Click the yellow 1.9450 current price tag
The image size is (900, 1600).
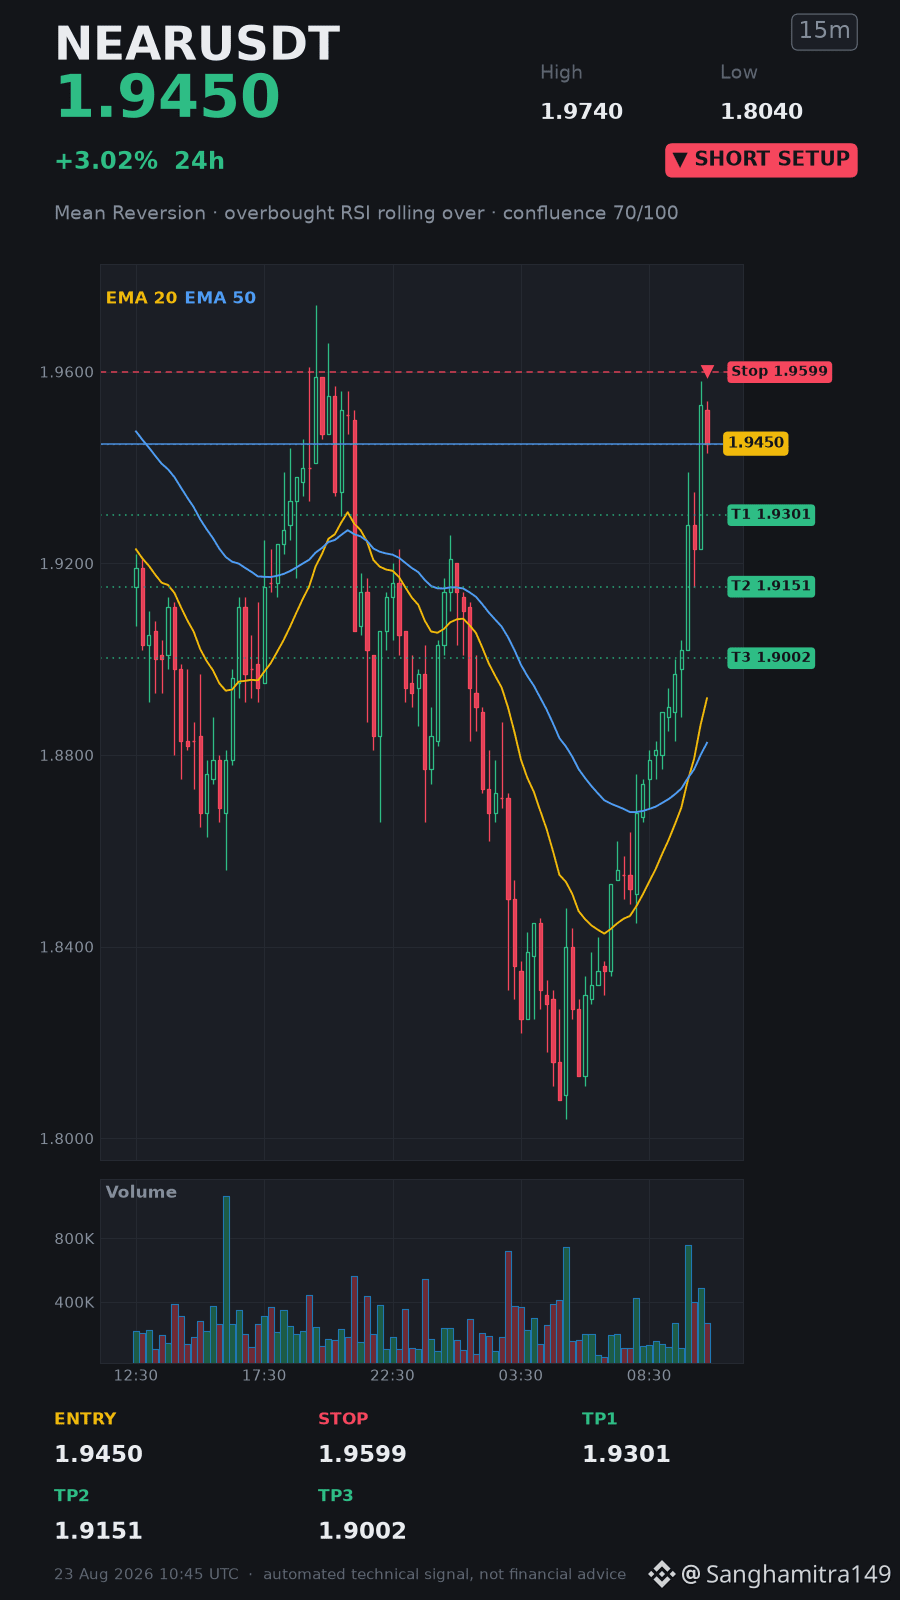click(756, 443)
